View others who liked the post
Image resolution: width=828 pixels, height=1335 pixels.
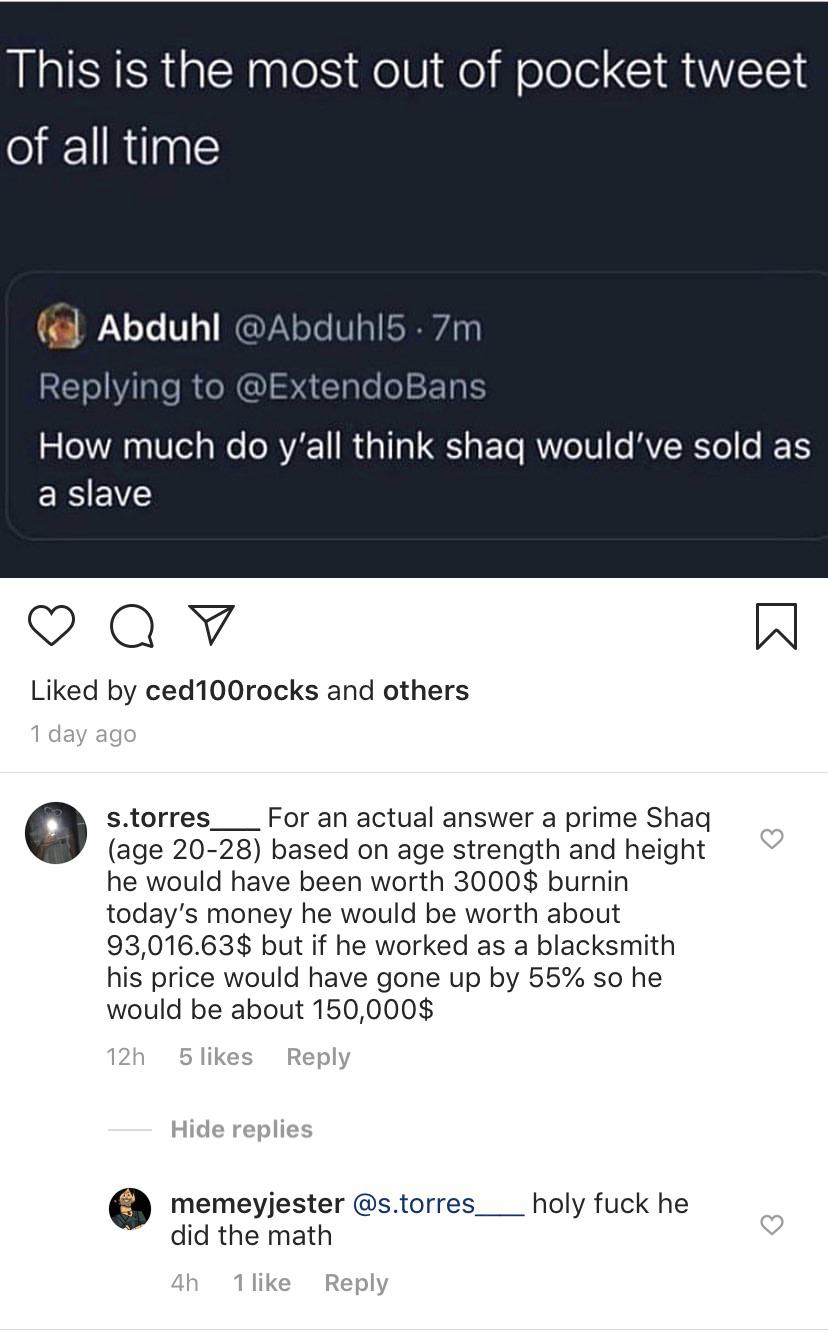(x=411, y=691)
